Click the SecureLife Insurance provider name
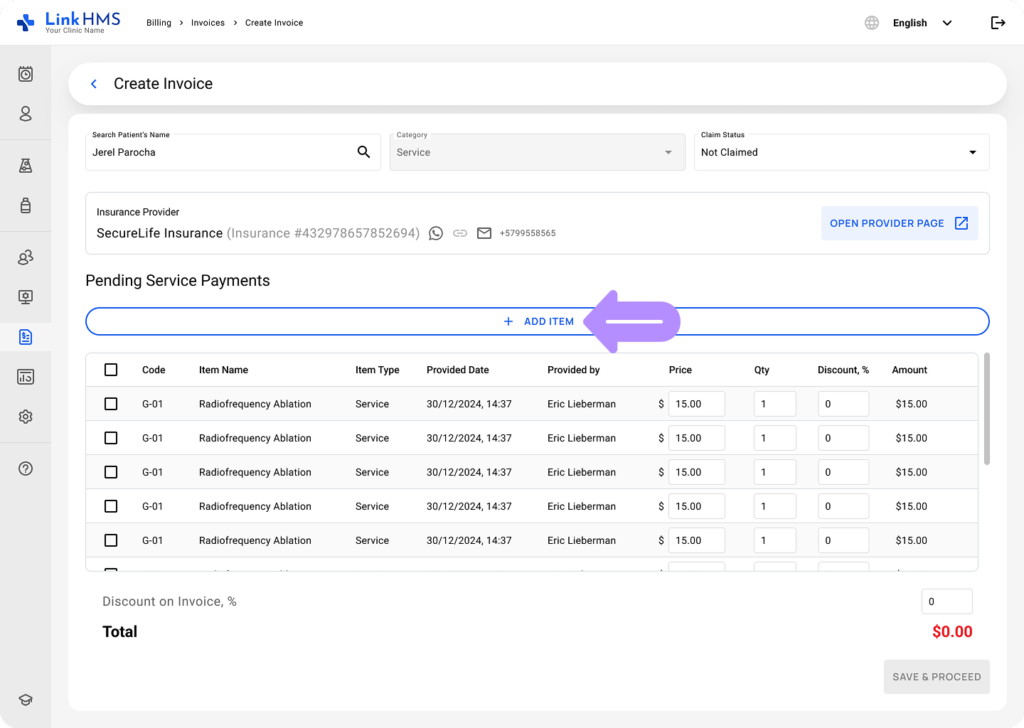This screenshot has height=728, width=1024. pyautogui.click(x=159, y=233)
